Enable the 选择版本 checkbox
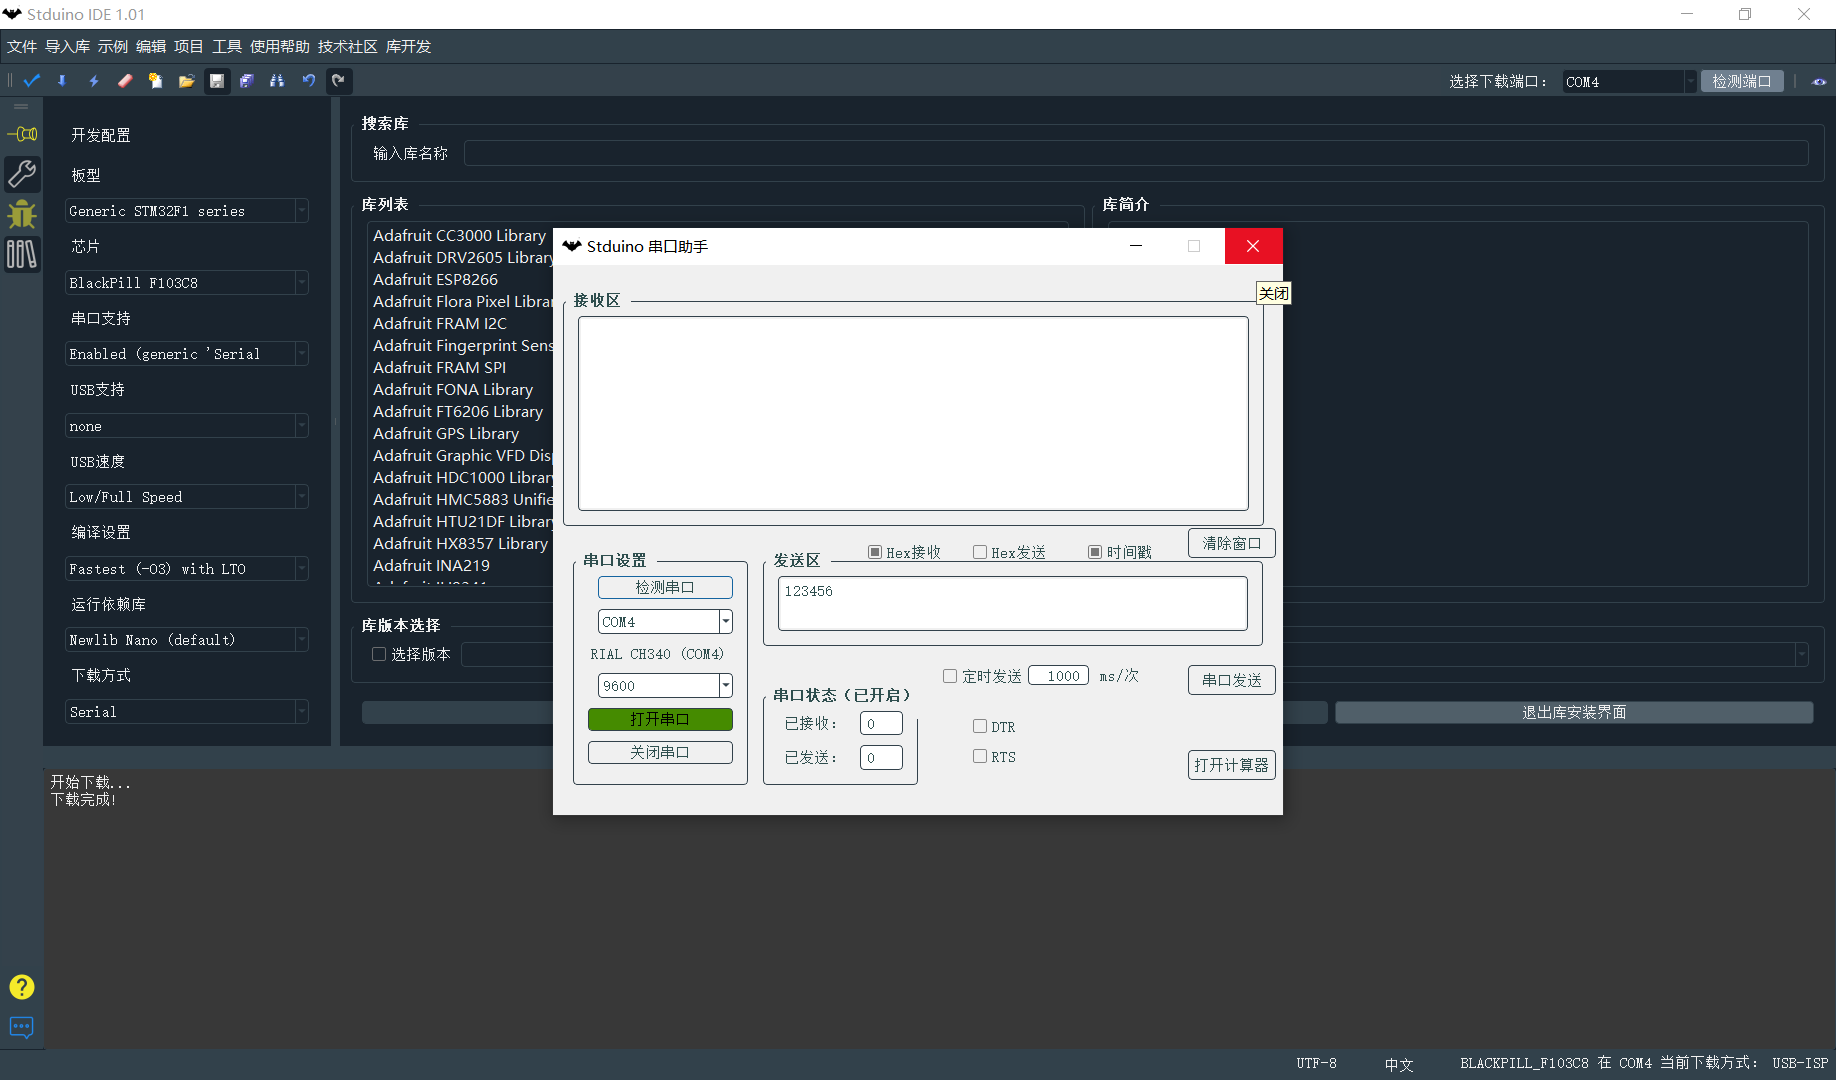This screenshot has width=1836, height=1080. [379, 654]
